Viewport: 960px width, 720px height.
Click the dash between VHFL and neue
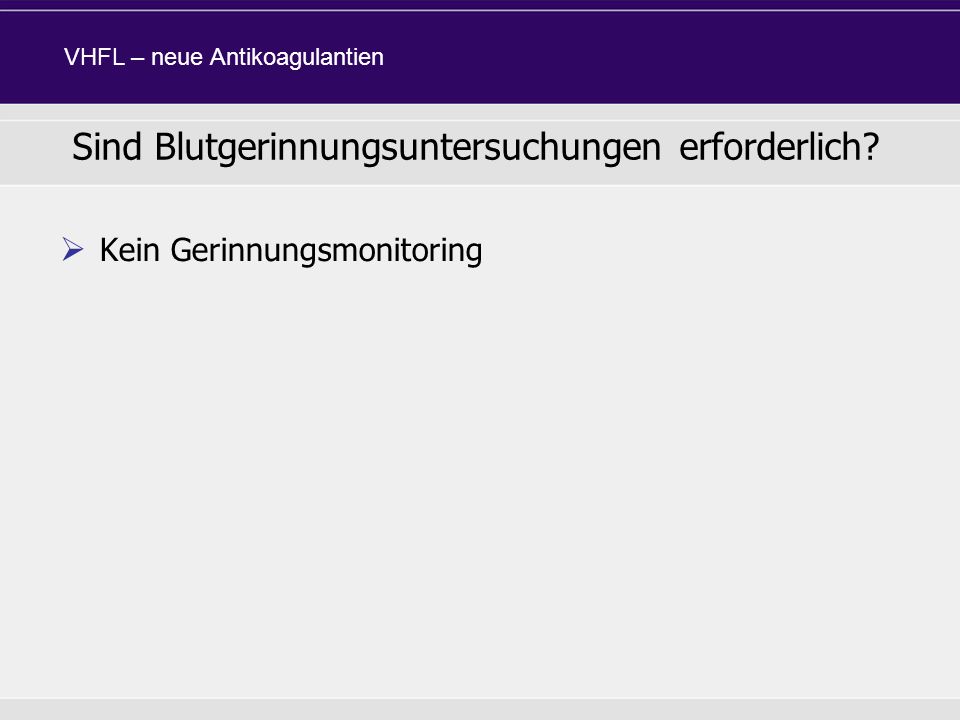tap(137, 59)
